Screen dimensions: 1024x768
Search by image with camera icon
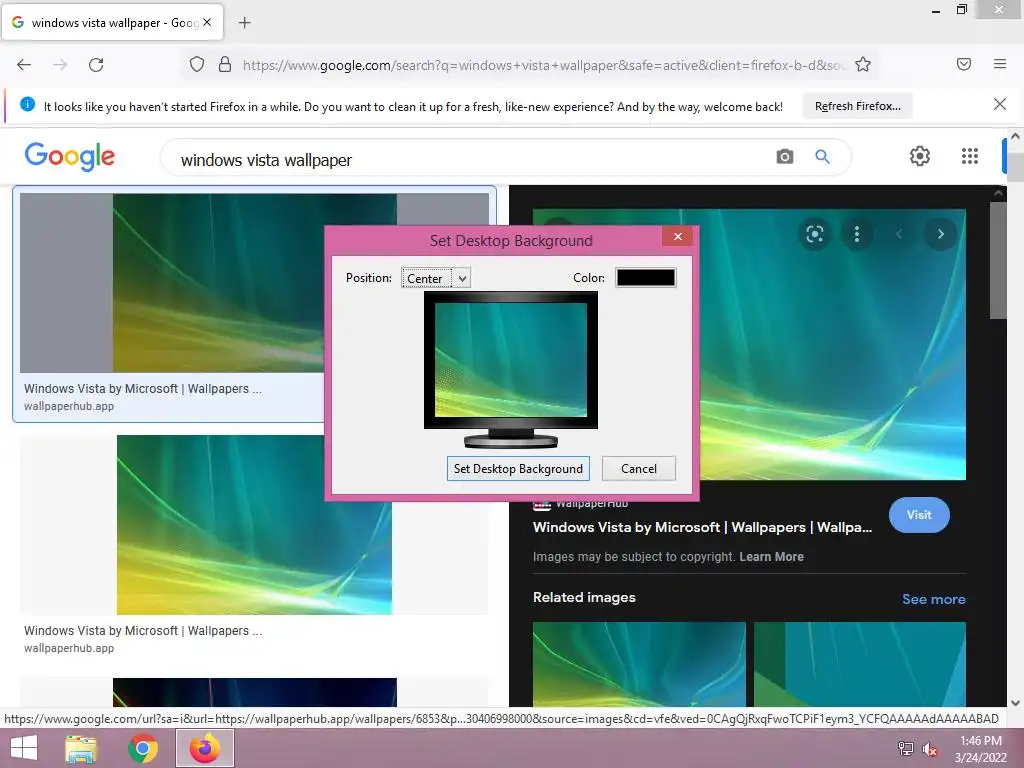point(785,157)
